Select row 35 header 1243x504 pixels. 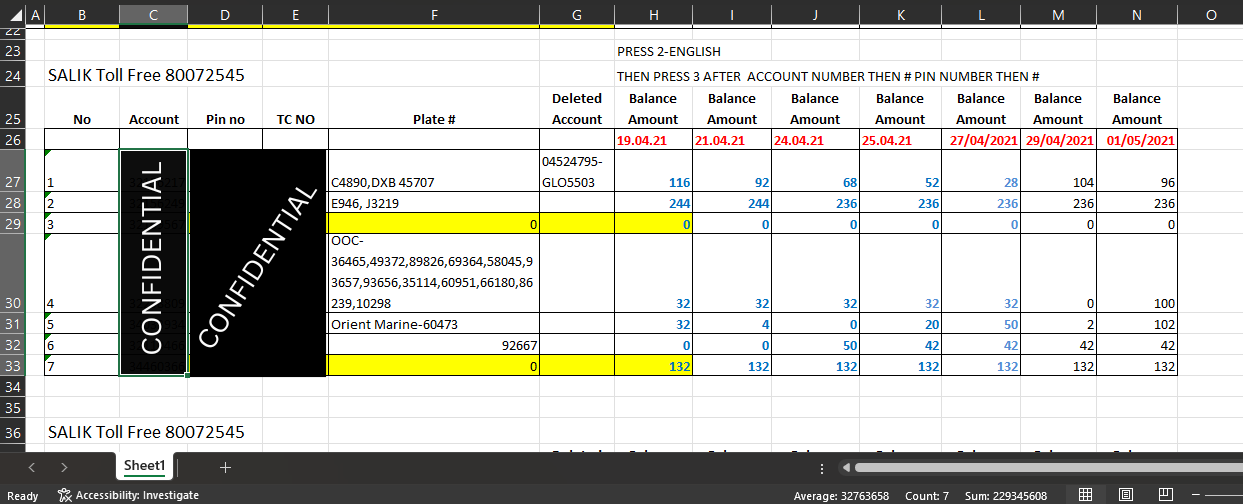click(13, 408)
